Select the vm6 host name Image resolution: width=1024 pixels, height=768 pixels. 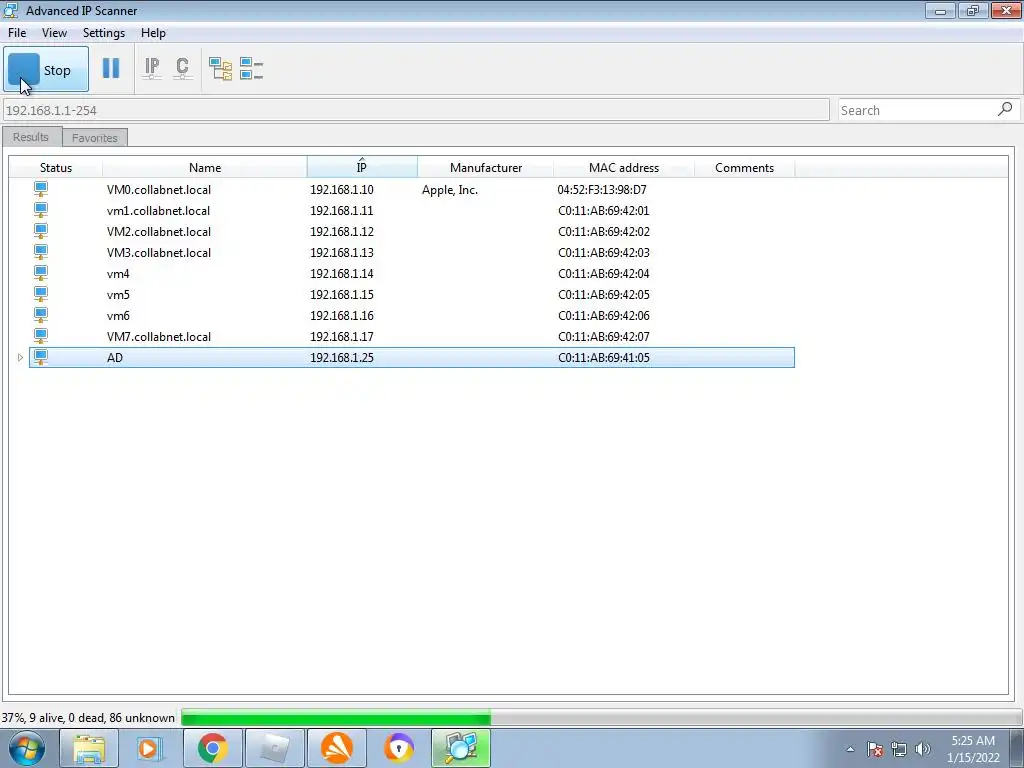118,315
